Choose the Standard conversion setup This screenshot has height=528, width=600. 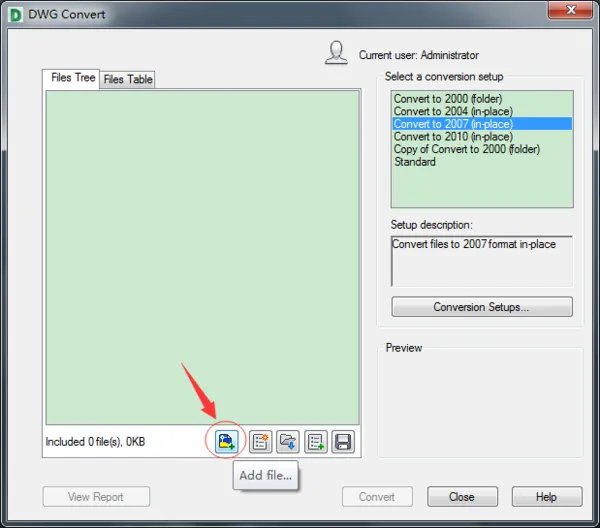(x=415, y=161)
